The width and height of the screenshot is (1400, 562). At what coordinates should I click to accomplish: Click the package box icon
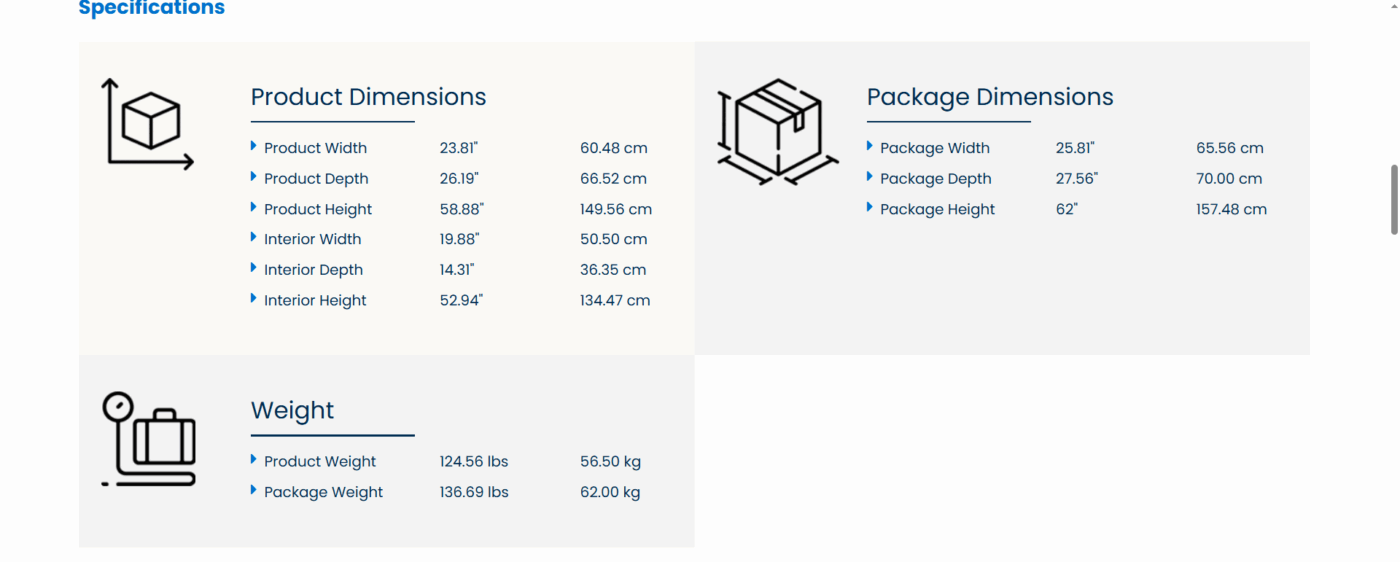tap(777, 131)
